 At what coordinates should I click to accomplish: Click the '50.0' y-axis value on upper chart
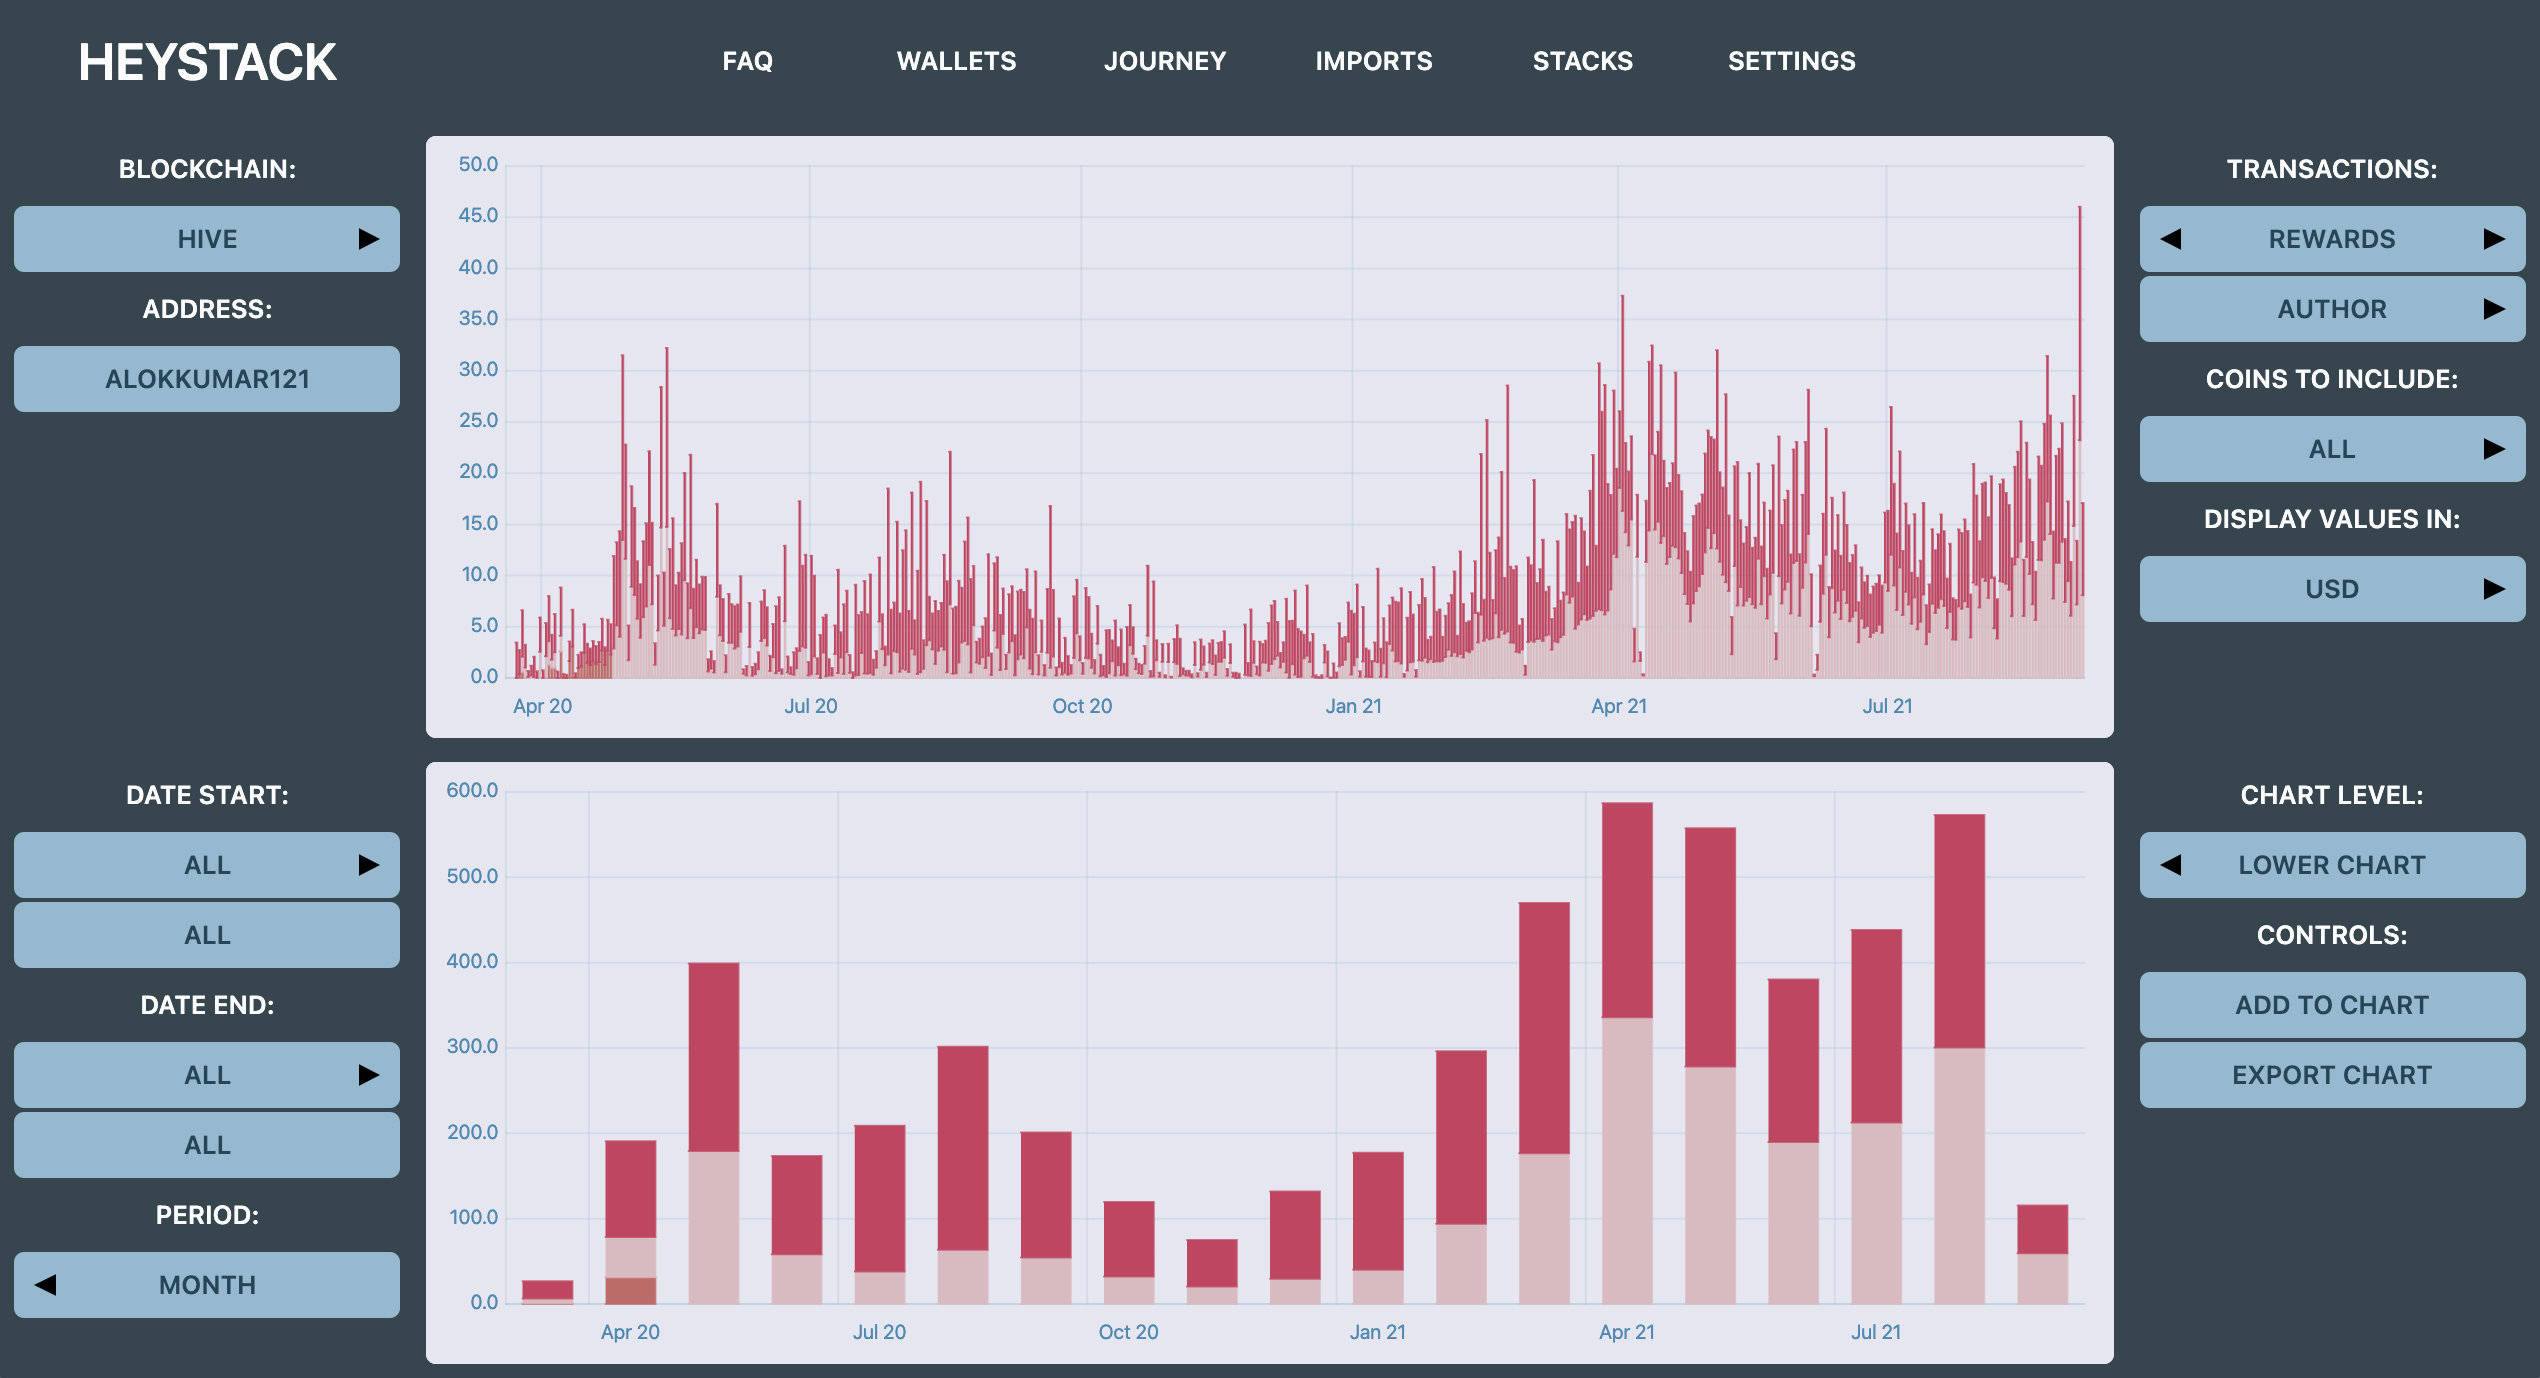(478, 164)
